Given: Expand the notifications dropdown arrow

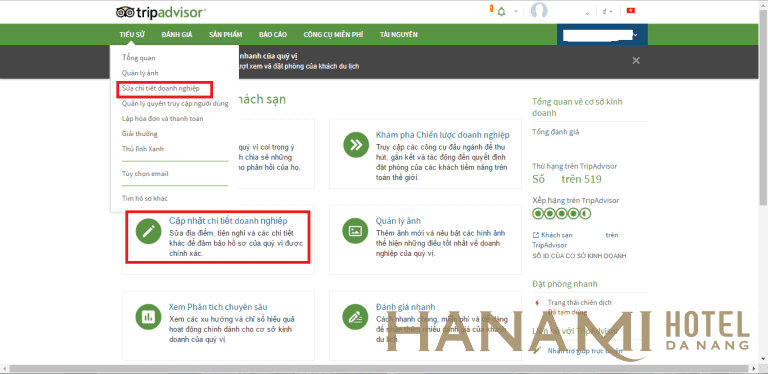Looking at the screenshot, I should (x=516, y=12).
